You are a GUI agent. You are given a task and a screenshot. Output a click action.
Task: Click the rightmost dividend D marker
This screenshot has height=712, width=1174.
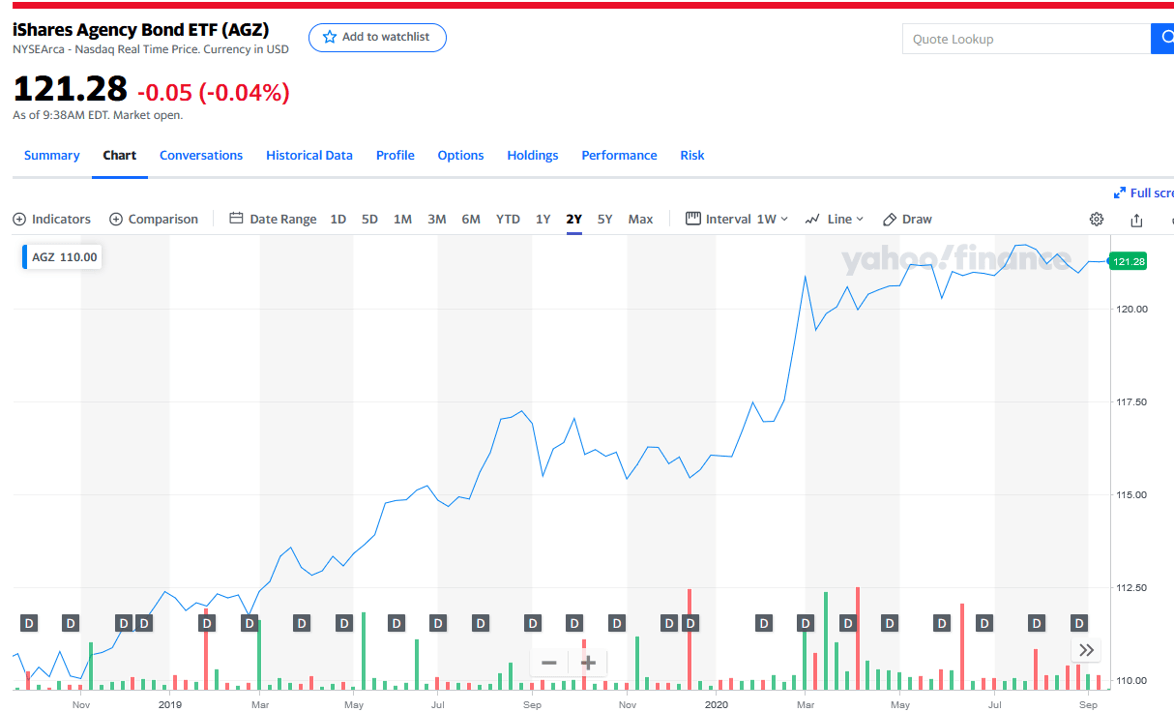click(x=1079, y=623)
